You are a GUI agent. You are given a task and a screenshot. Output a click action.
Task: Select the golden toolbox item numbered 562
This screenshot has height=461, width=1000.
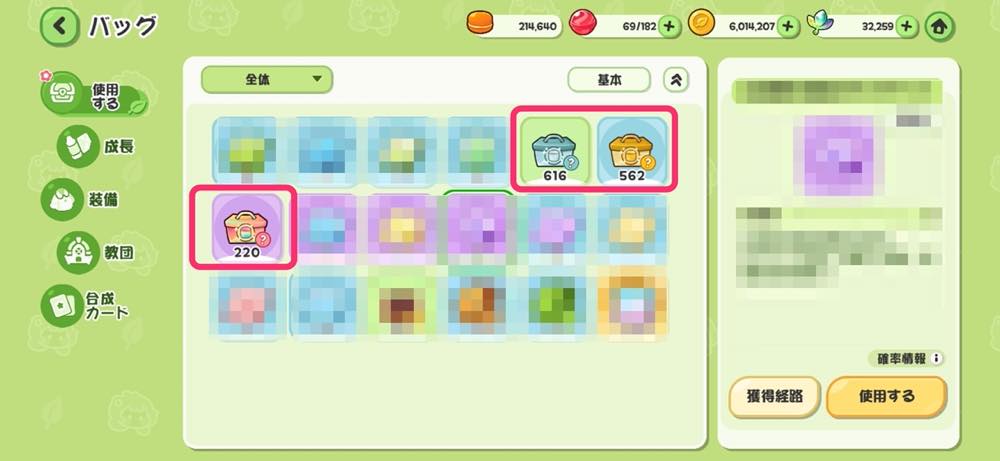click(632, 151)
